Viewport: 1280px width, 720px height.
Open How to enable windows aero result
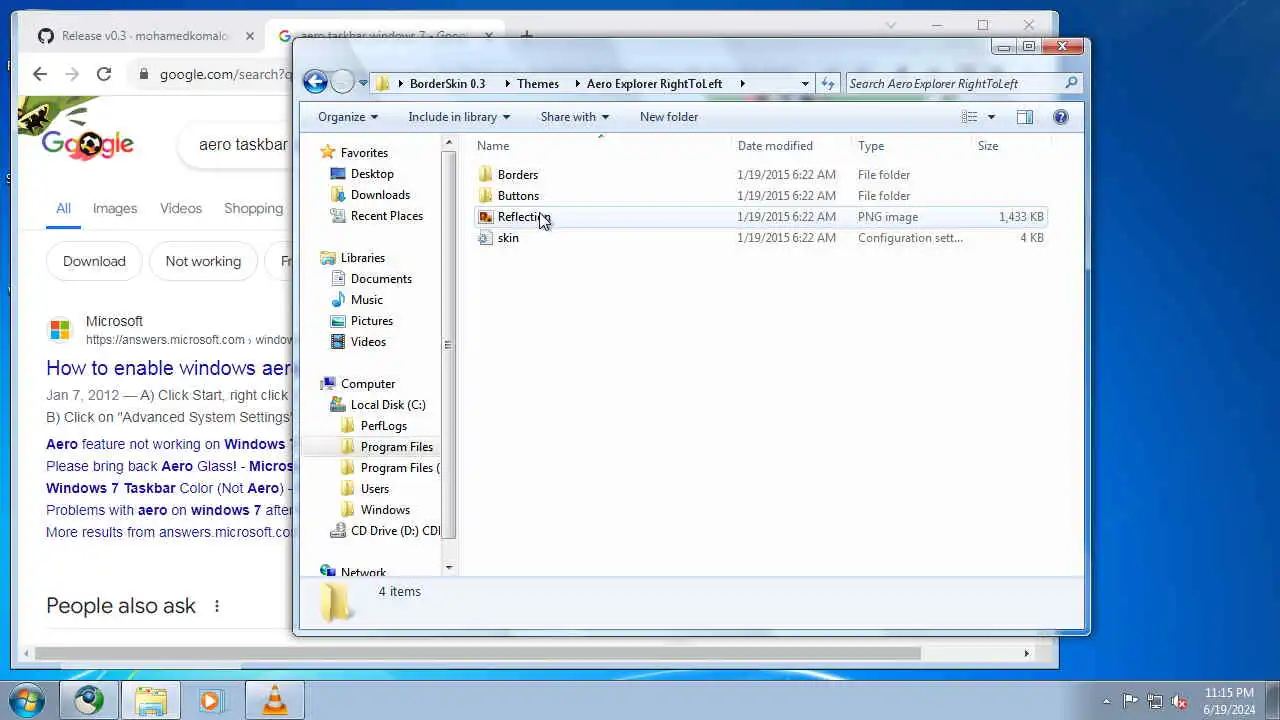169,368
